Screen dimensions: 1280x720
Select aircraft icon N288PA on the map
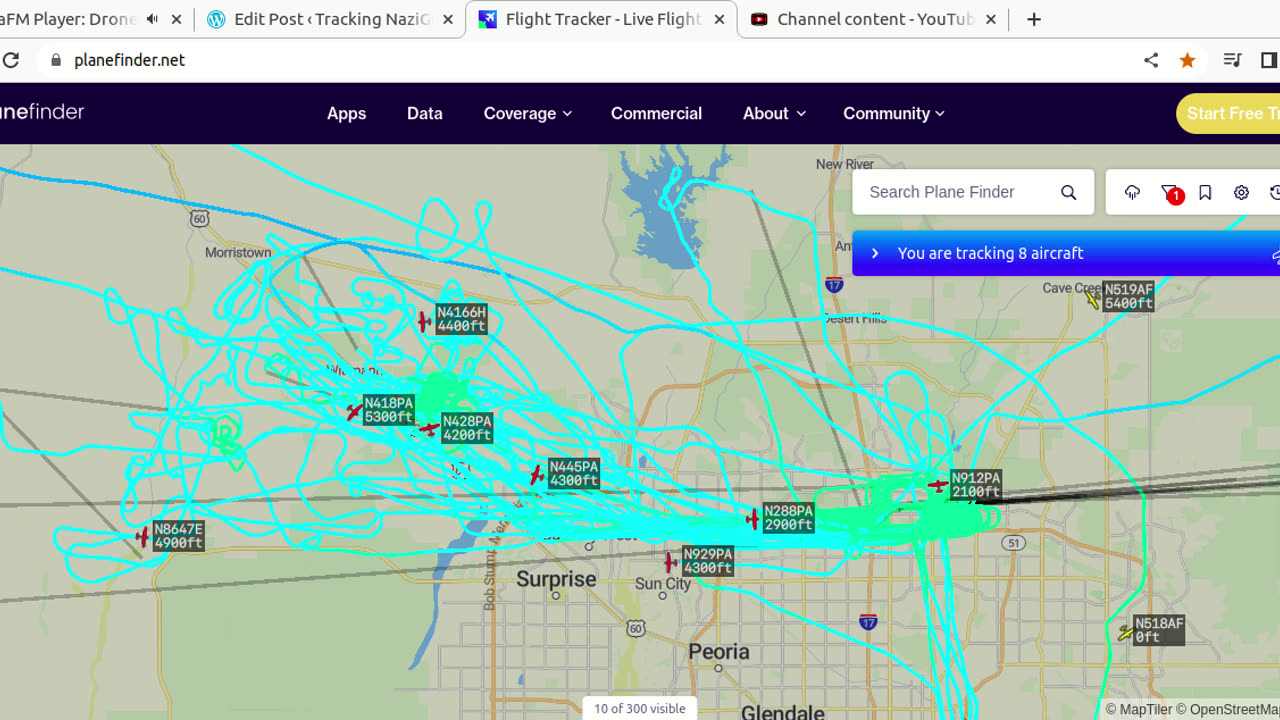753,518
